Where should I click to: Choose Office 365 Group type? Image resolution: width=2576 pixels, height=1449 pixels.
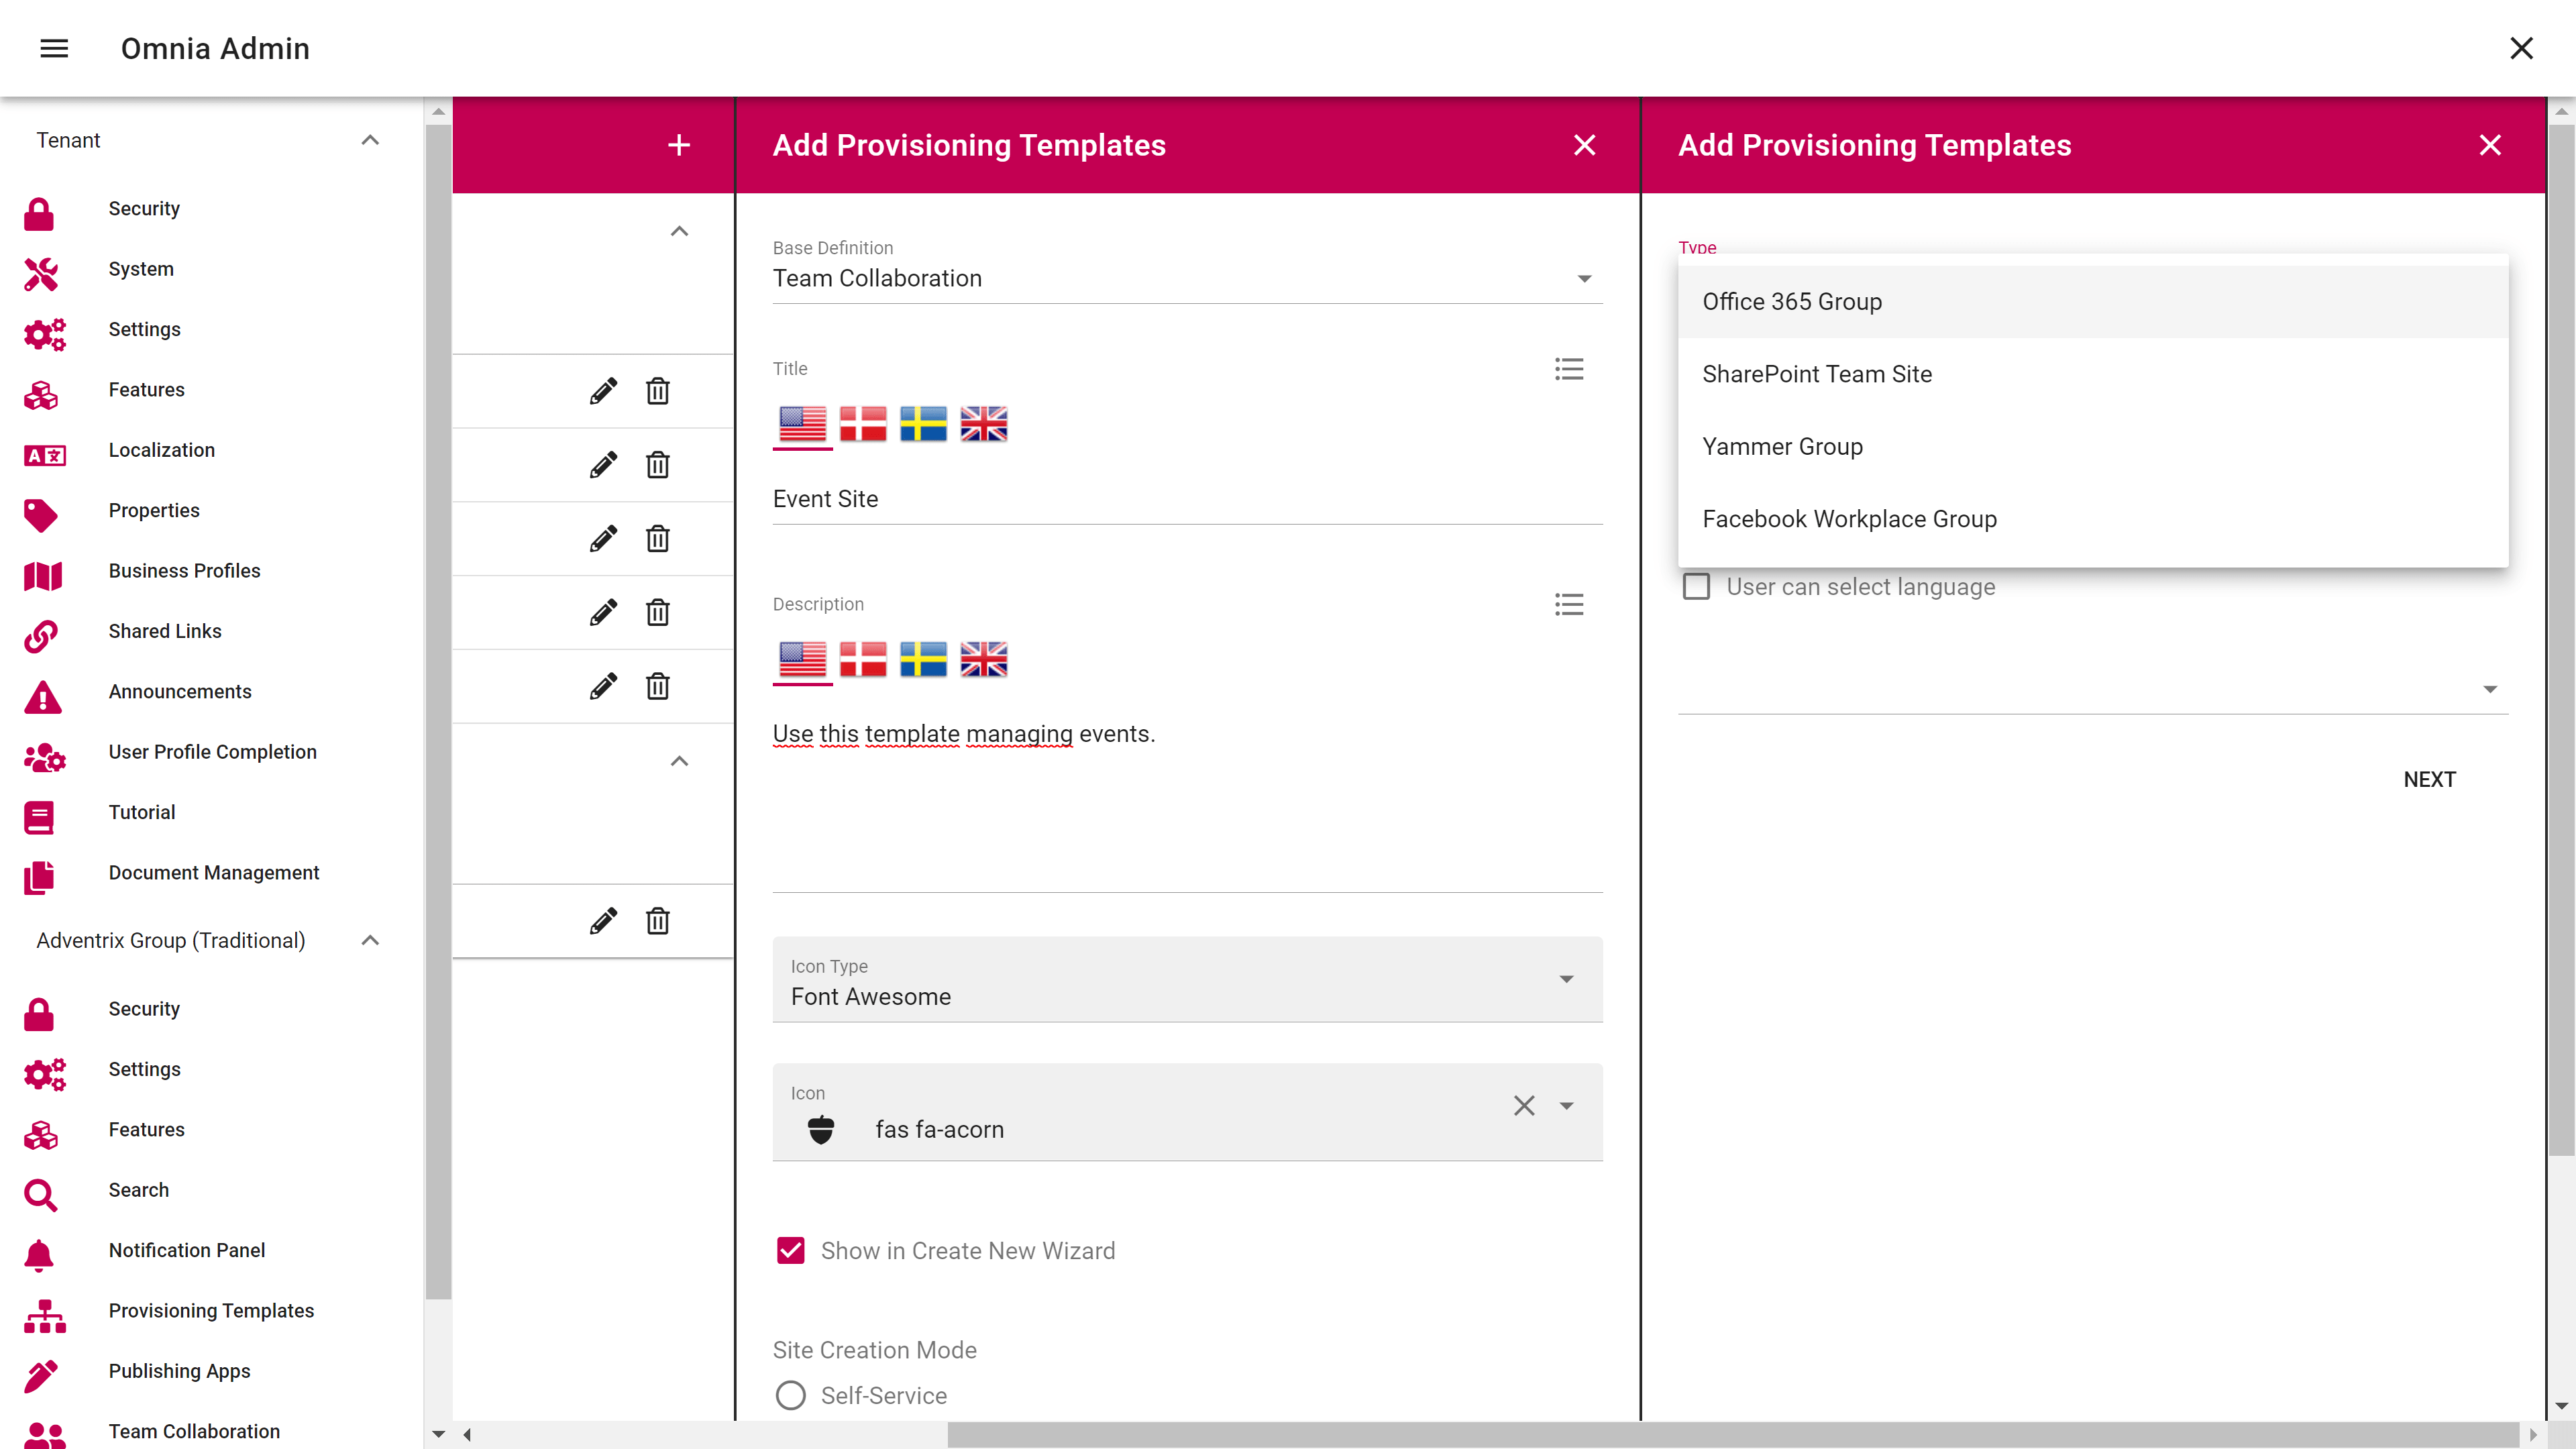(x=2093, y=301)
